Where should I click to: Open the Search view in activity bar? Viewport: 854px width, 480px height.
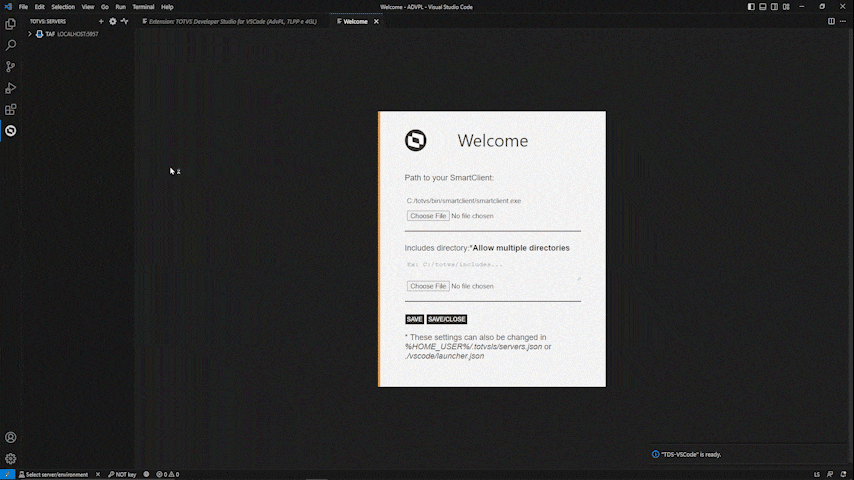10,45
